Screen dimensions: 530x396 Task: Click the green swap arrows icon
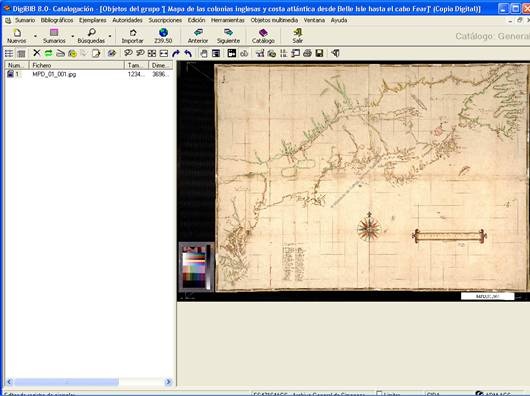pyautogui.click(x=48, y=53)
